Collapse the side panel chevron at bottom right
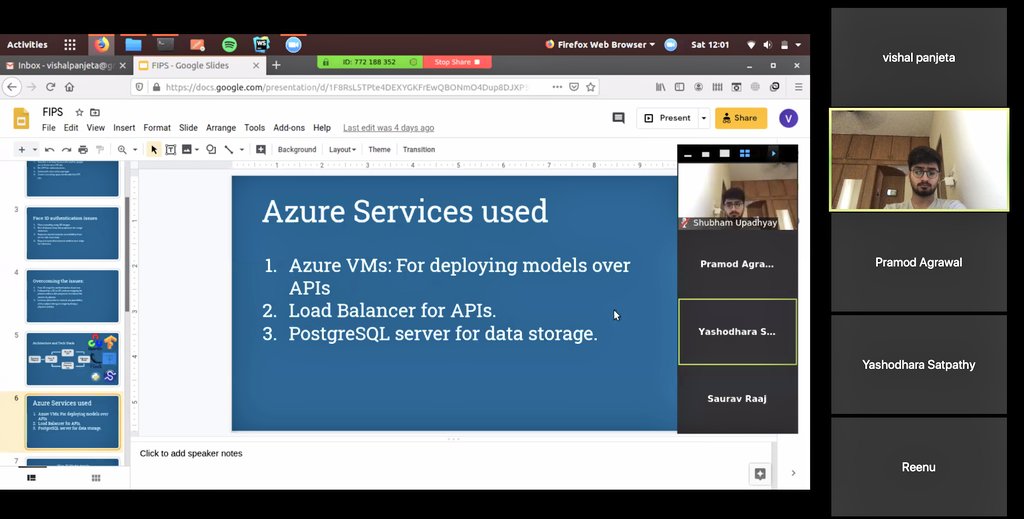The image size is (1024, 519). (x=793, y=473)
